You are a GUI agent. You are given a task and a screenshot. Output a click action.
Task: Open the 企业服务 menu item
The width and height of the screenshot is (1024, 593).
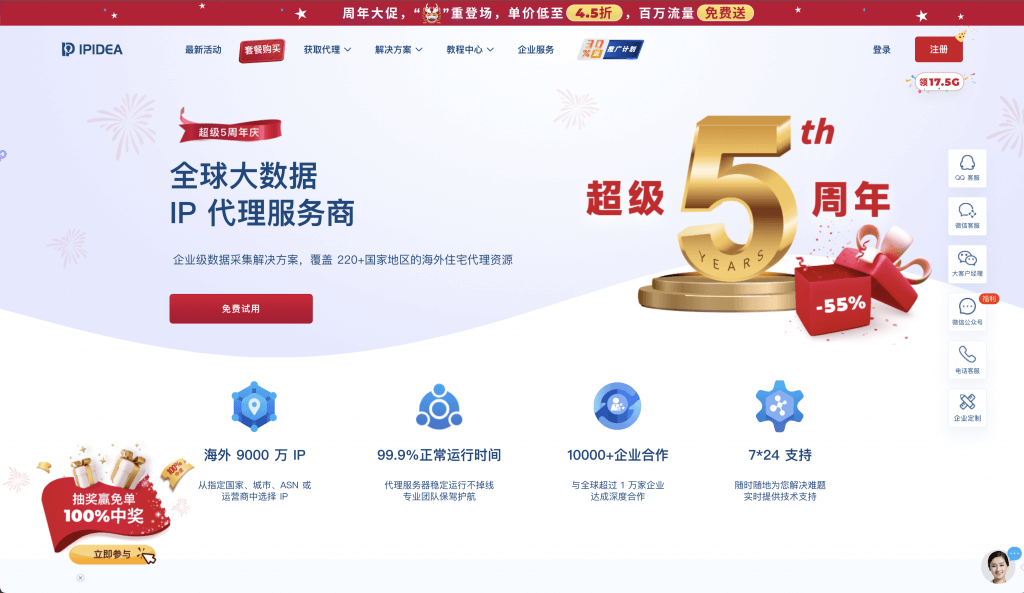pyautogui.click(x=536, y=50)
